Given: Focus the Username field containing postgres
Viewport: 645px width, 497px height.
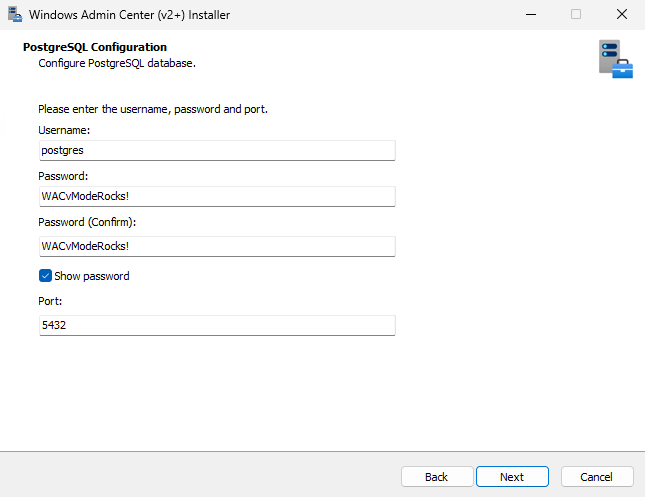Looking at the screenshot, I should 217,150.
